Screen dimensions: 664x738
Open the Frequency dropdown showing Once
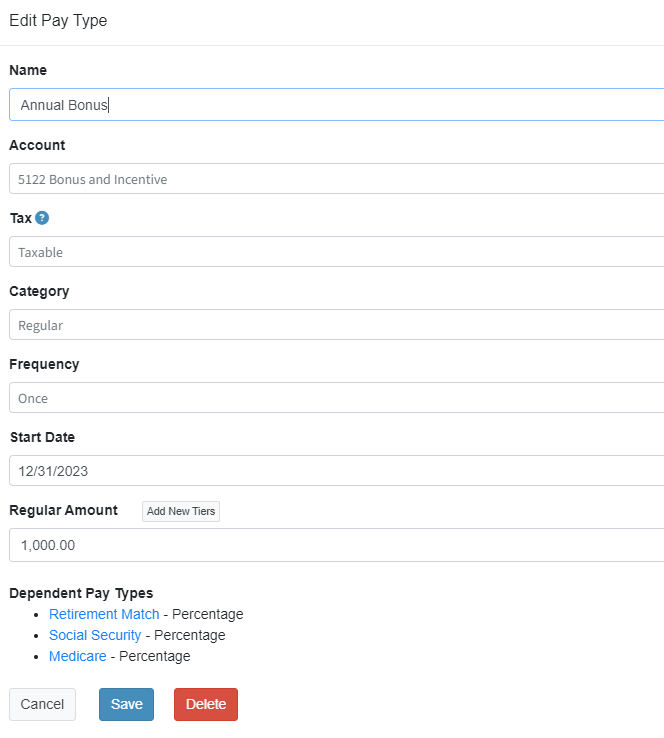pyautogui.click(x=336, y=398)
